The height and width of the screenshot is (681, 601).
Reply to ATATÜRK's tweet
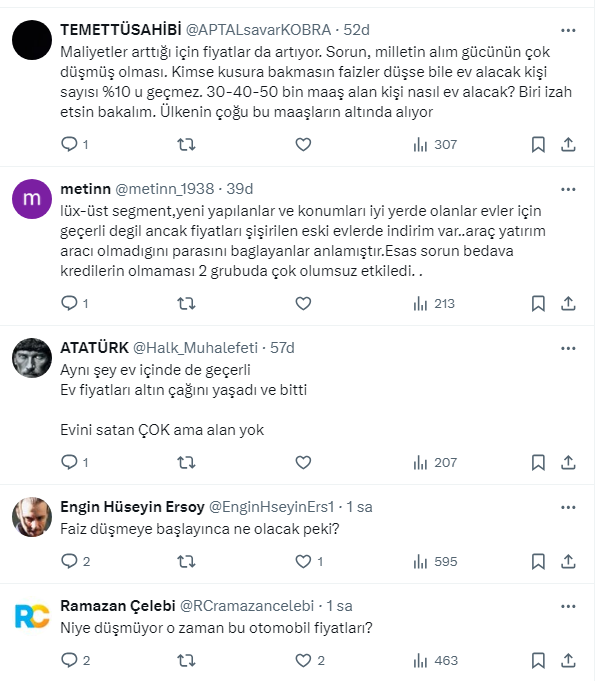click(x=69, y=462)
